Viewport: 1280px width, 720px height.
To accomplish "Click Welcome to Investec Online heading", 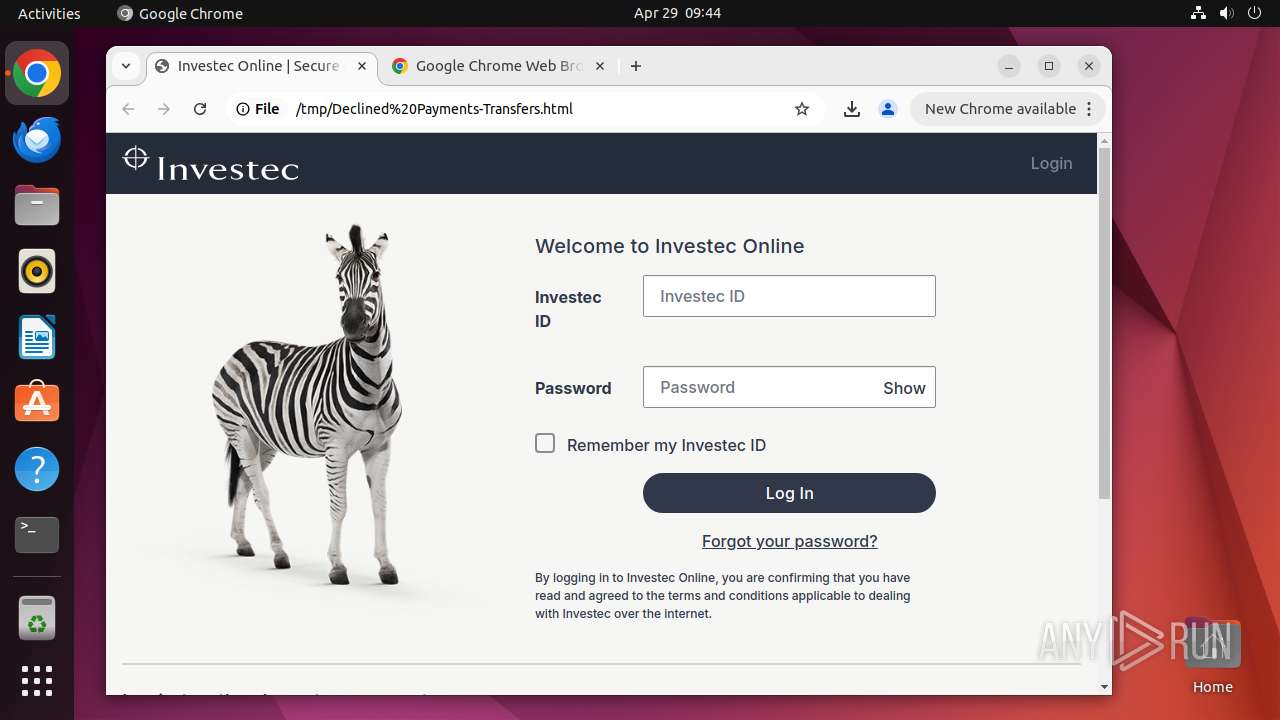I will click(669, 246).
